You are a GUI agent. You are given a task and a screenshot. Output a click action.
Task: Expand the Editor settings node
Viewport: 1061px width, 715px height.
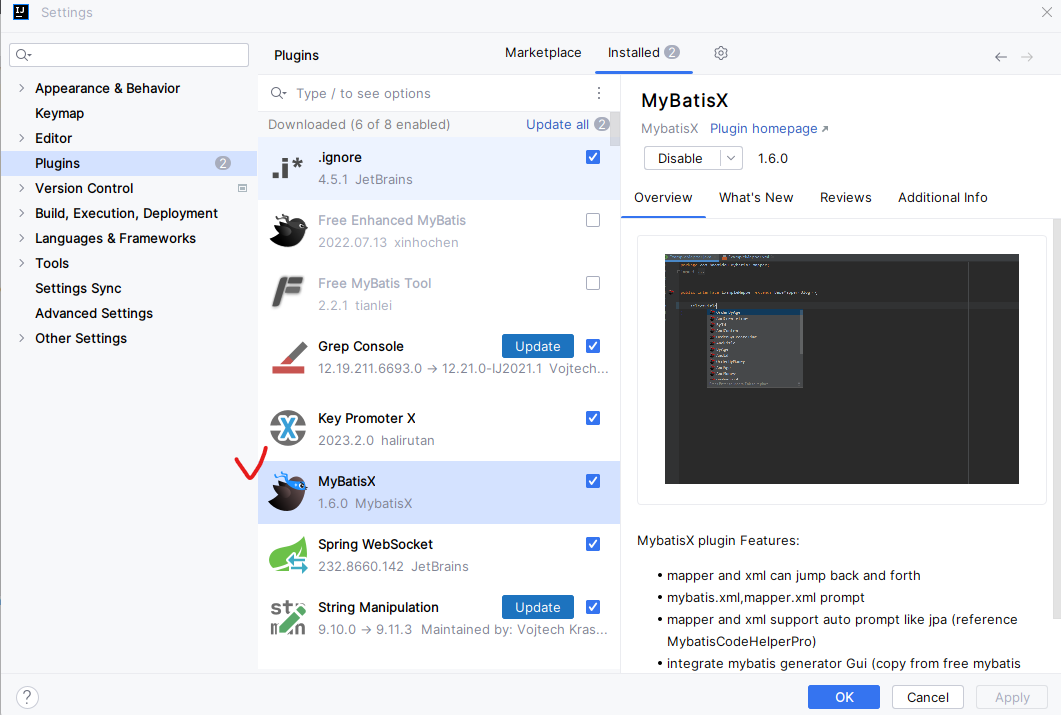click(22, 138)
